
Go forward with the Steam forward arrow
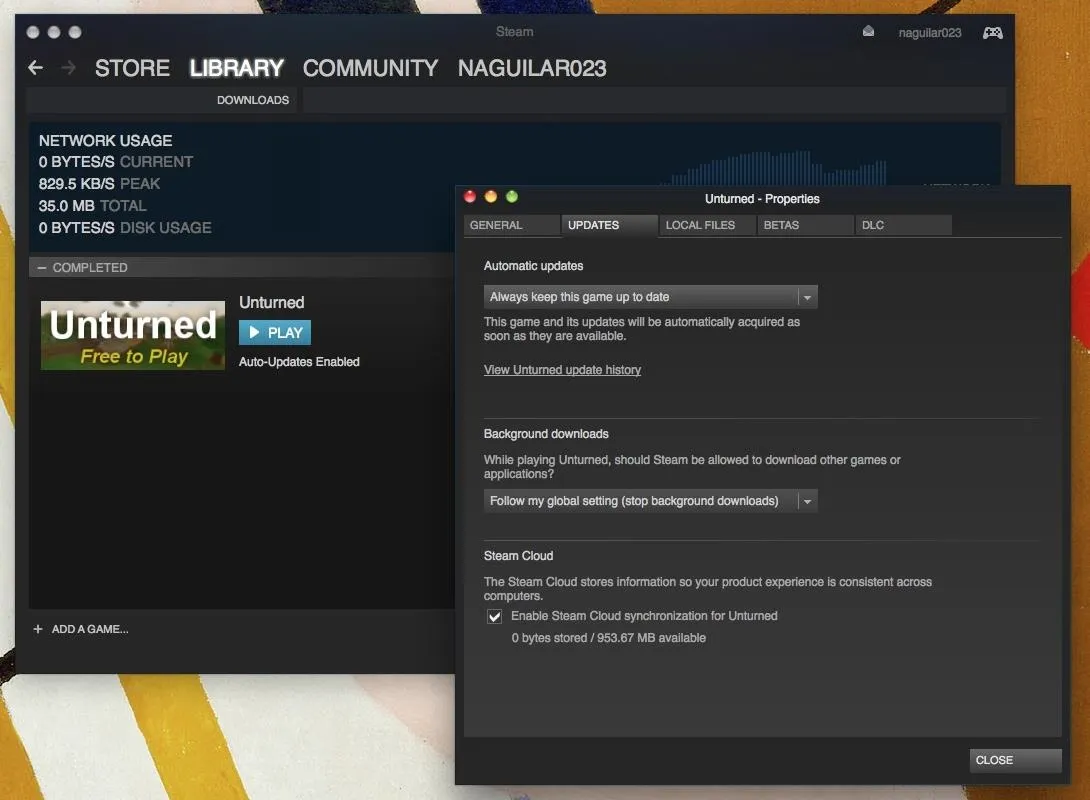click(68, 67)
